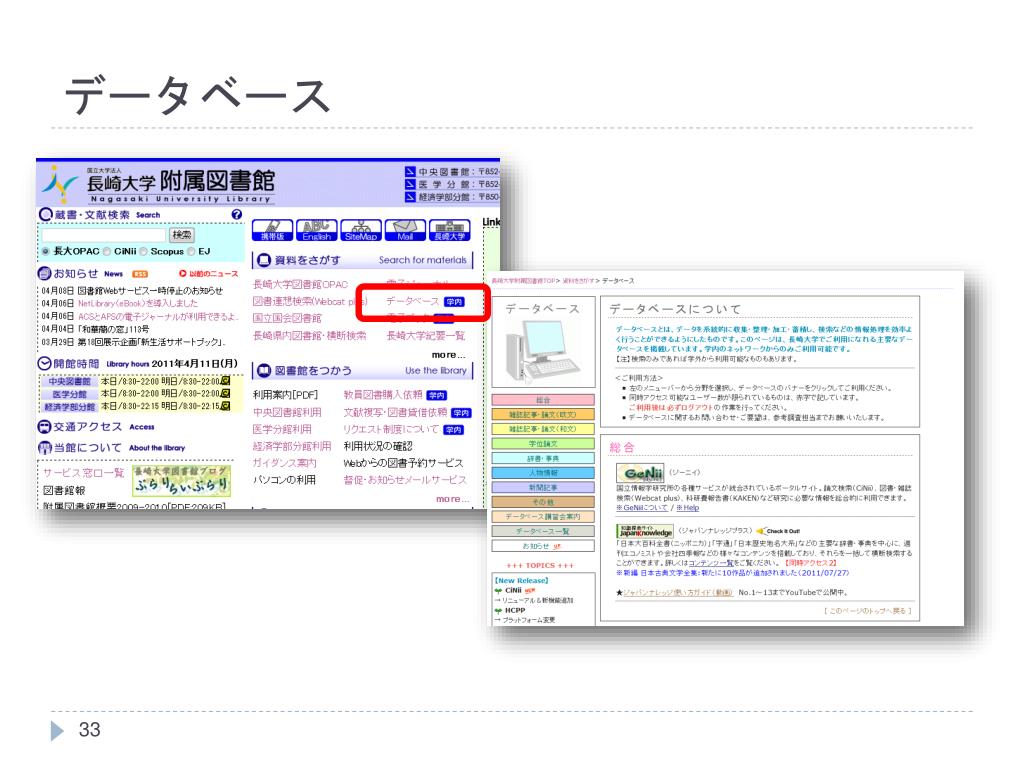The image size is (1024, 768).
Task: Open the サービス窓口一覧 link
Action: [84, 473]
